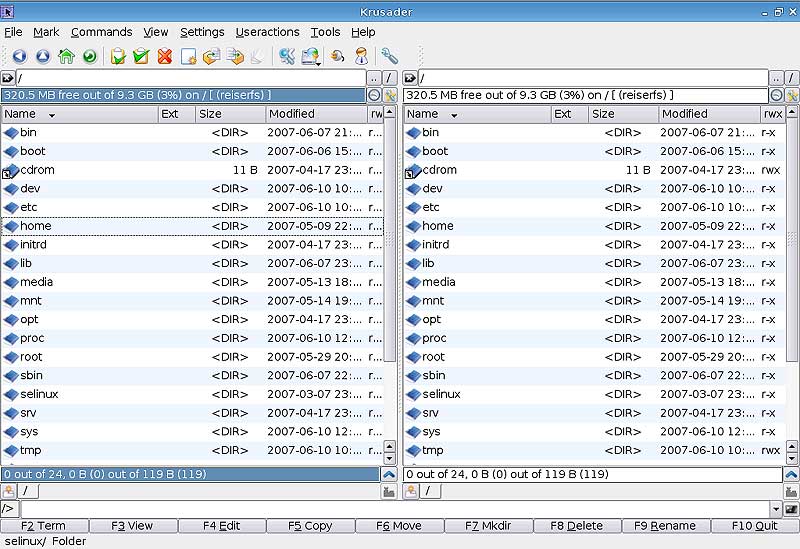Open the left panel media list button
This screenshot has width=800, height=549.
click(374, 95)
